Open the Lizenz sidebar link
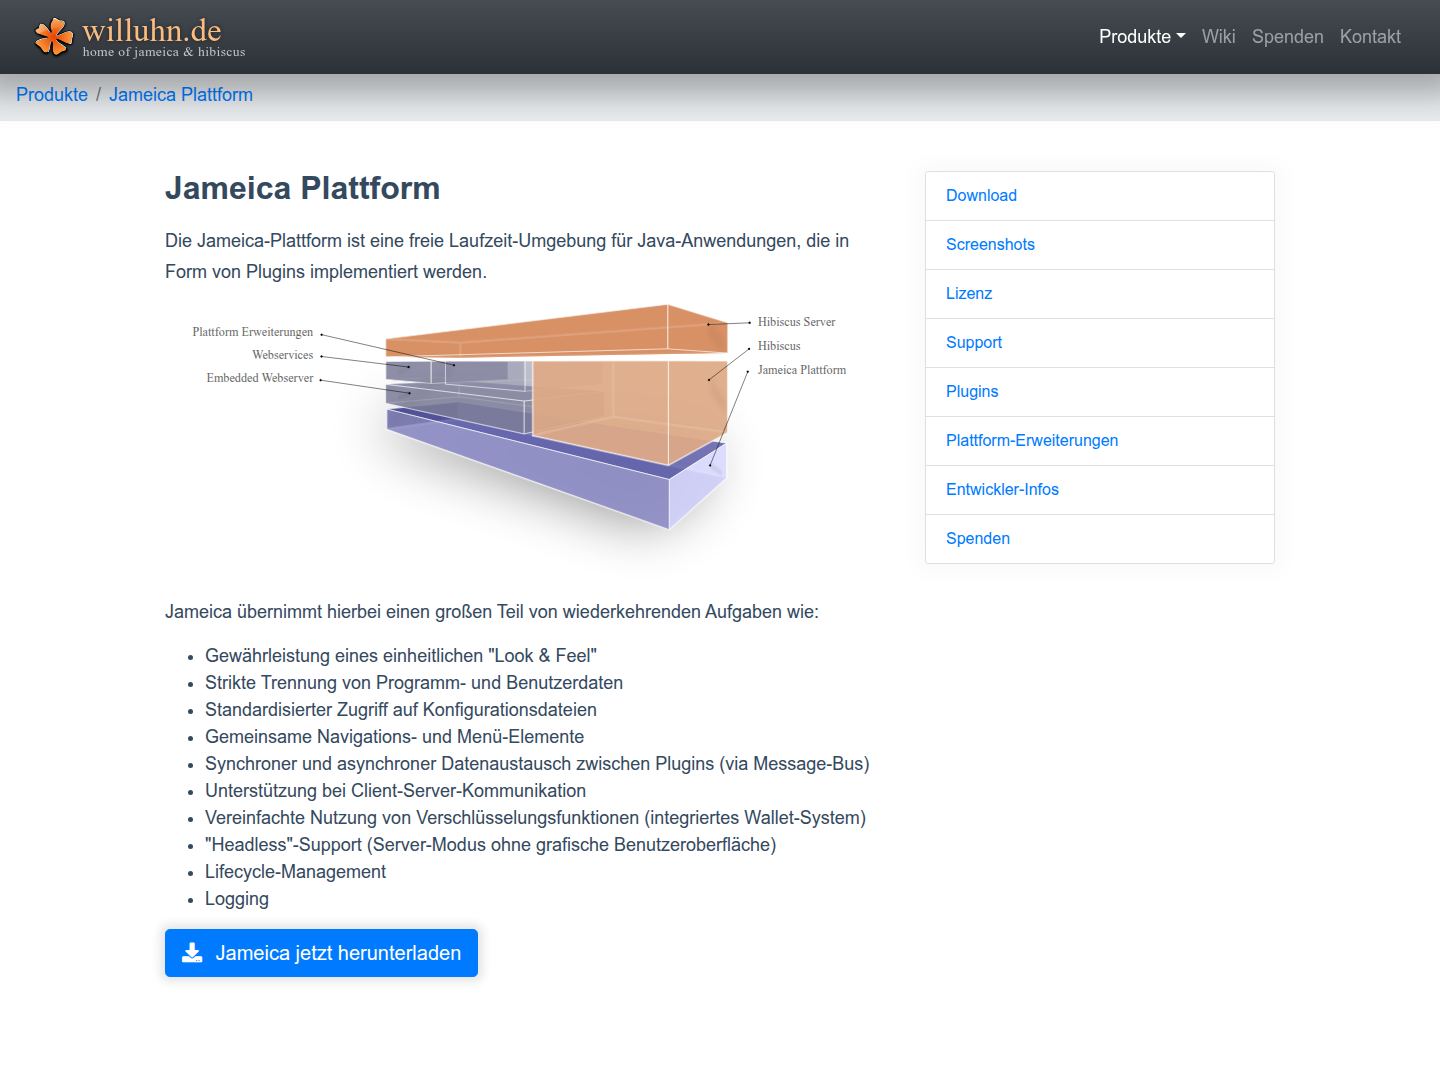Screen dimensions: 1440x1080 (1100, 294)
